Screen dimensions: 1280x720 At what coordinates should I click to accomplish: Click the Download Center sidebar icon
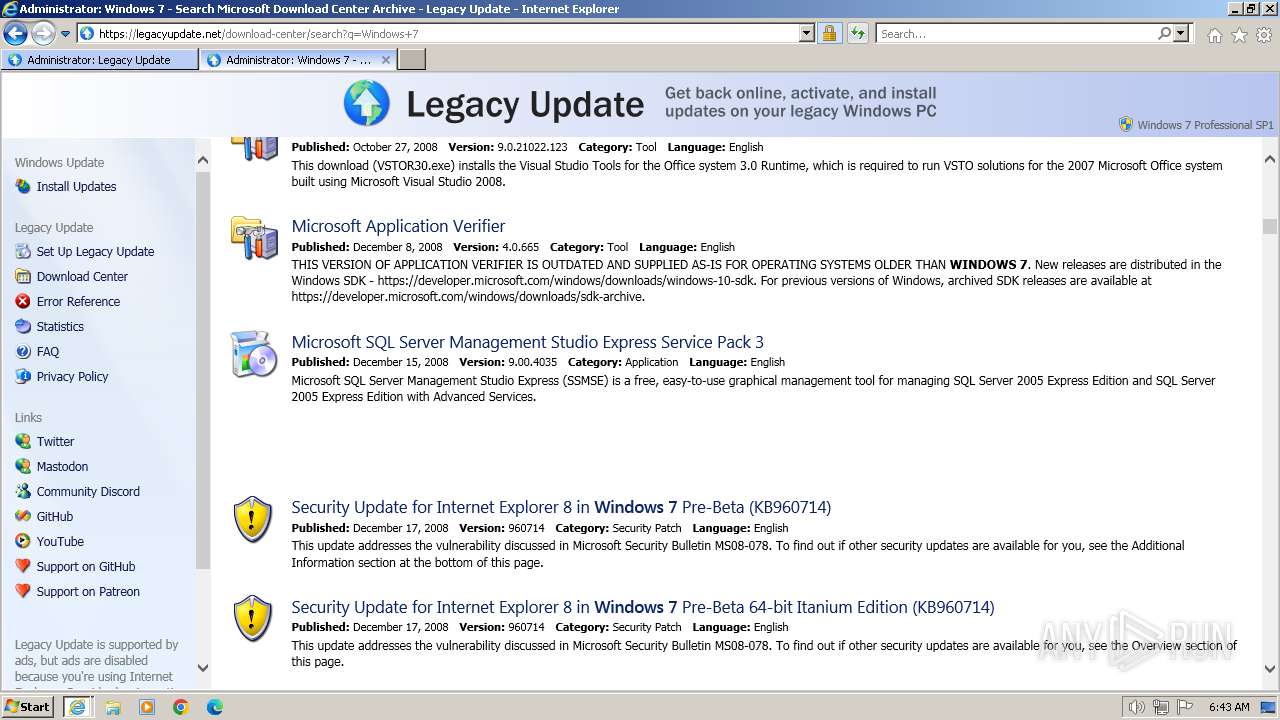23,277
